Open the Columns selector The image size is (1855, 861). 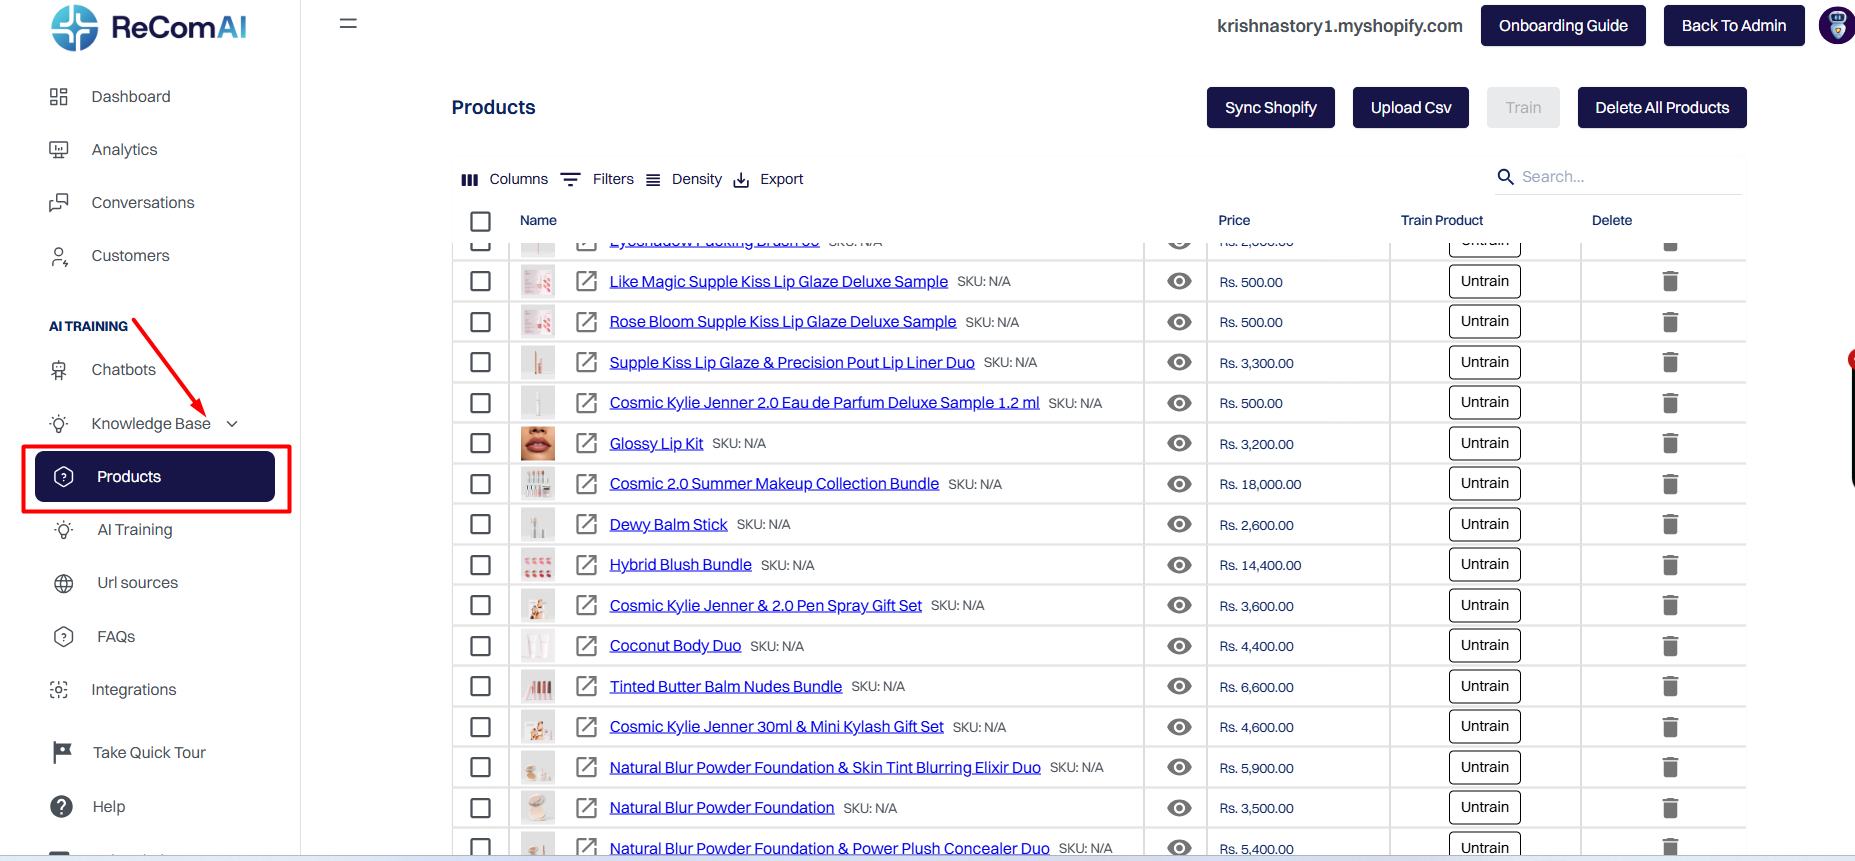[x=504, y=179]
